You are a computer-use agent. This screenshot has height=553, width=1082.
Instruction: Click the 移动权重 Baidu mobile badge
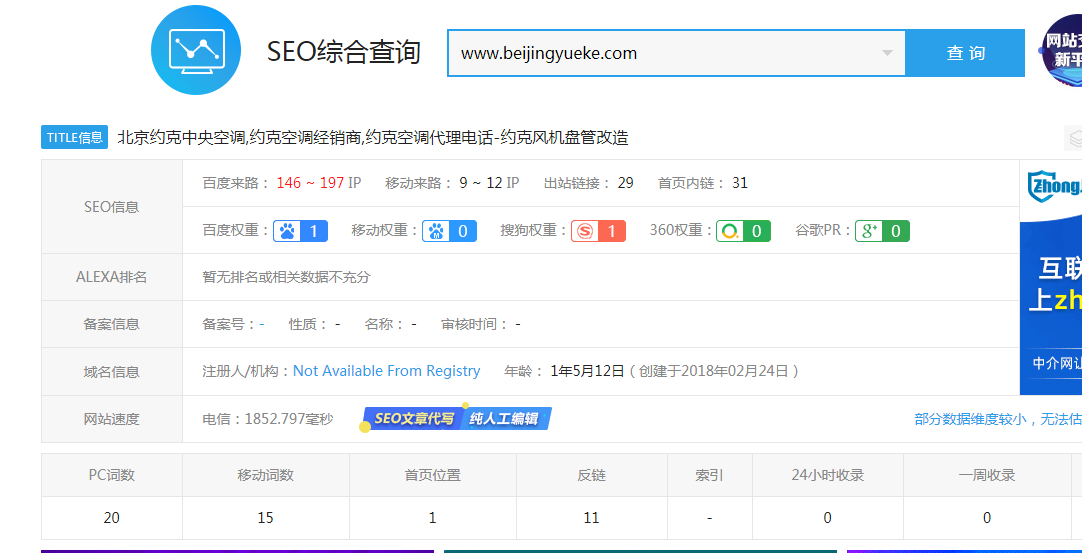449,231
